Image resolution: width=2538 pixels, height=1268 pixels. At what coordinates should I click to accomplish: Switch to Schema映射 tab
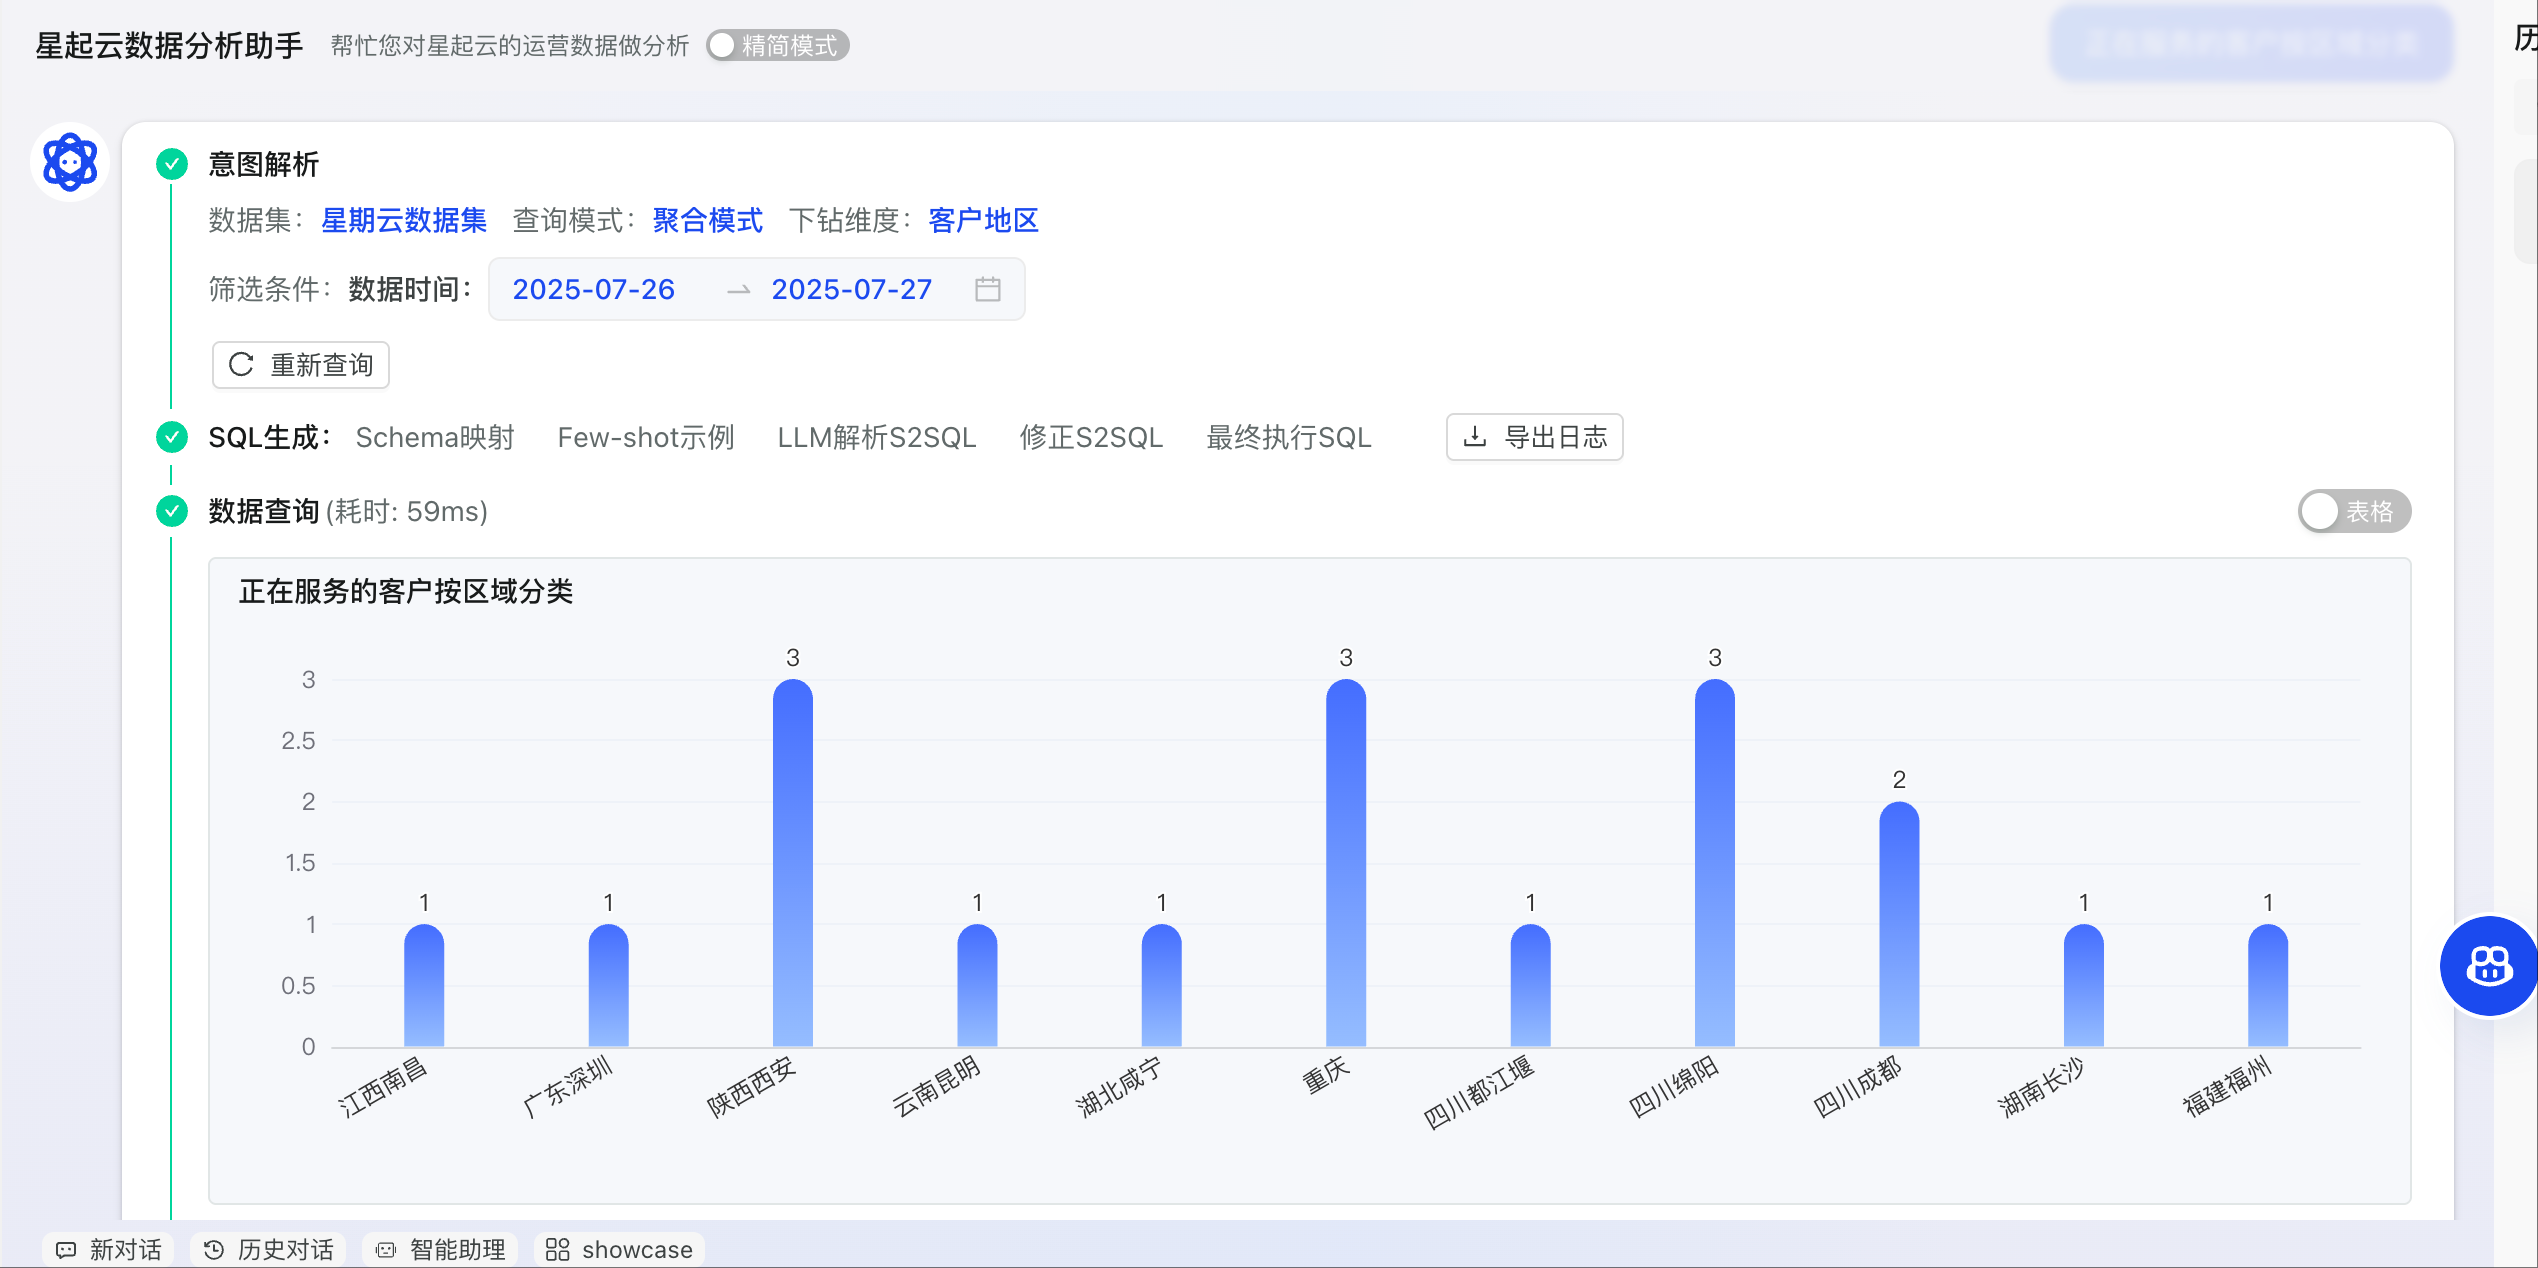435,437
